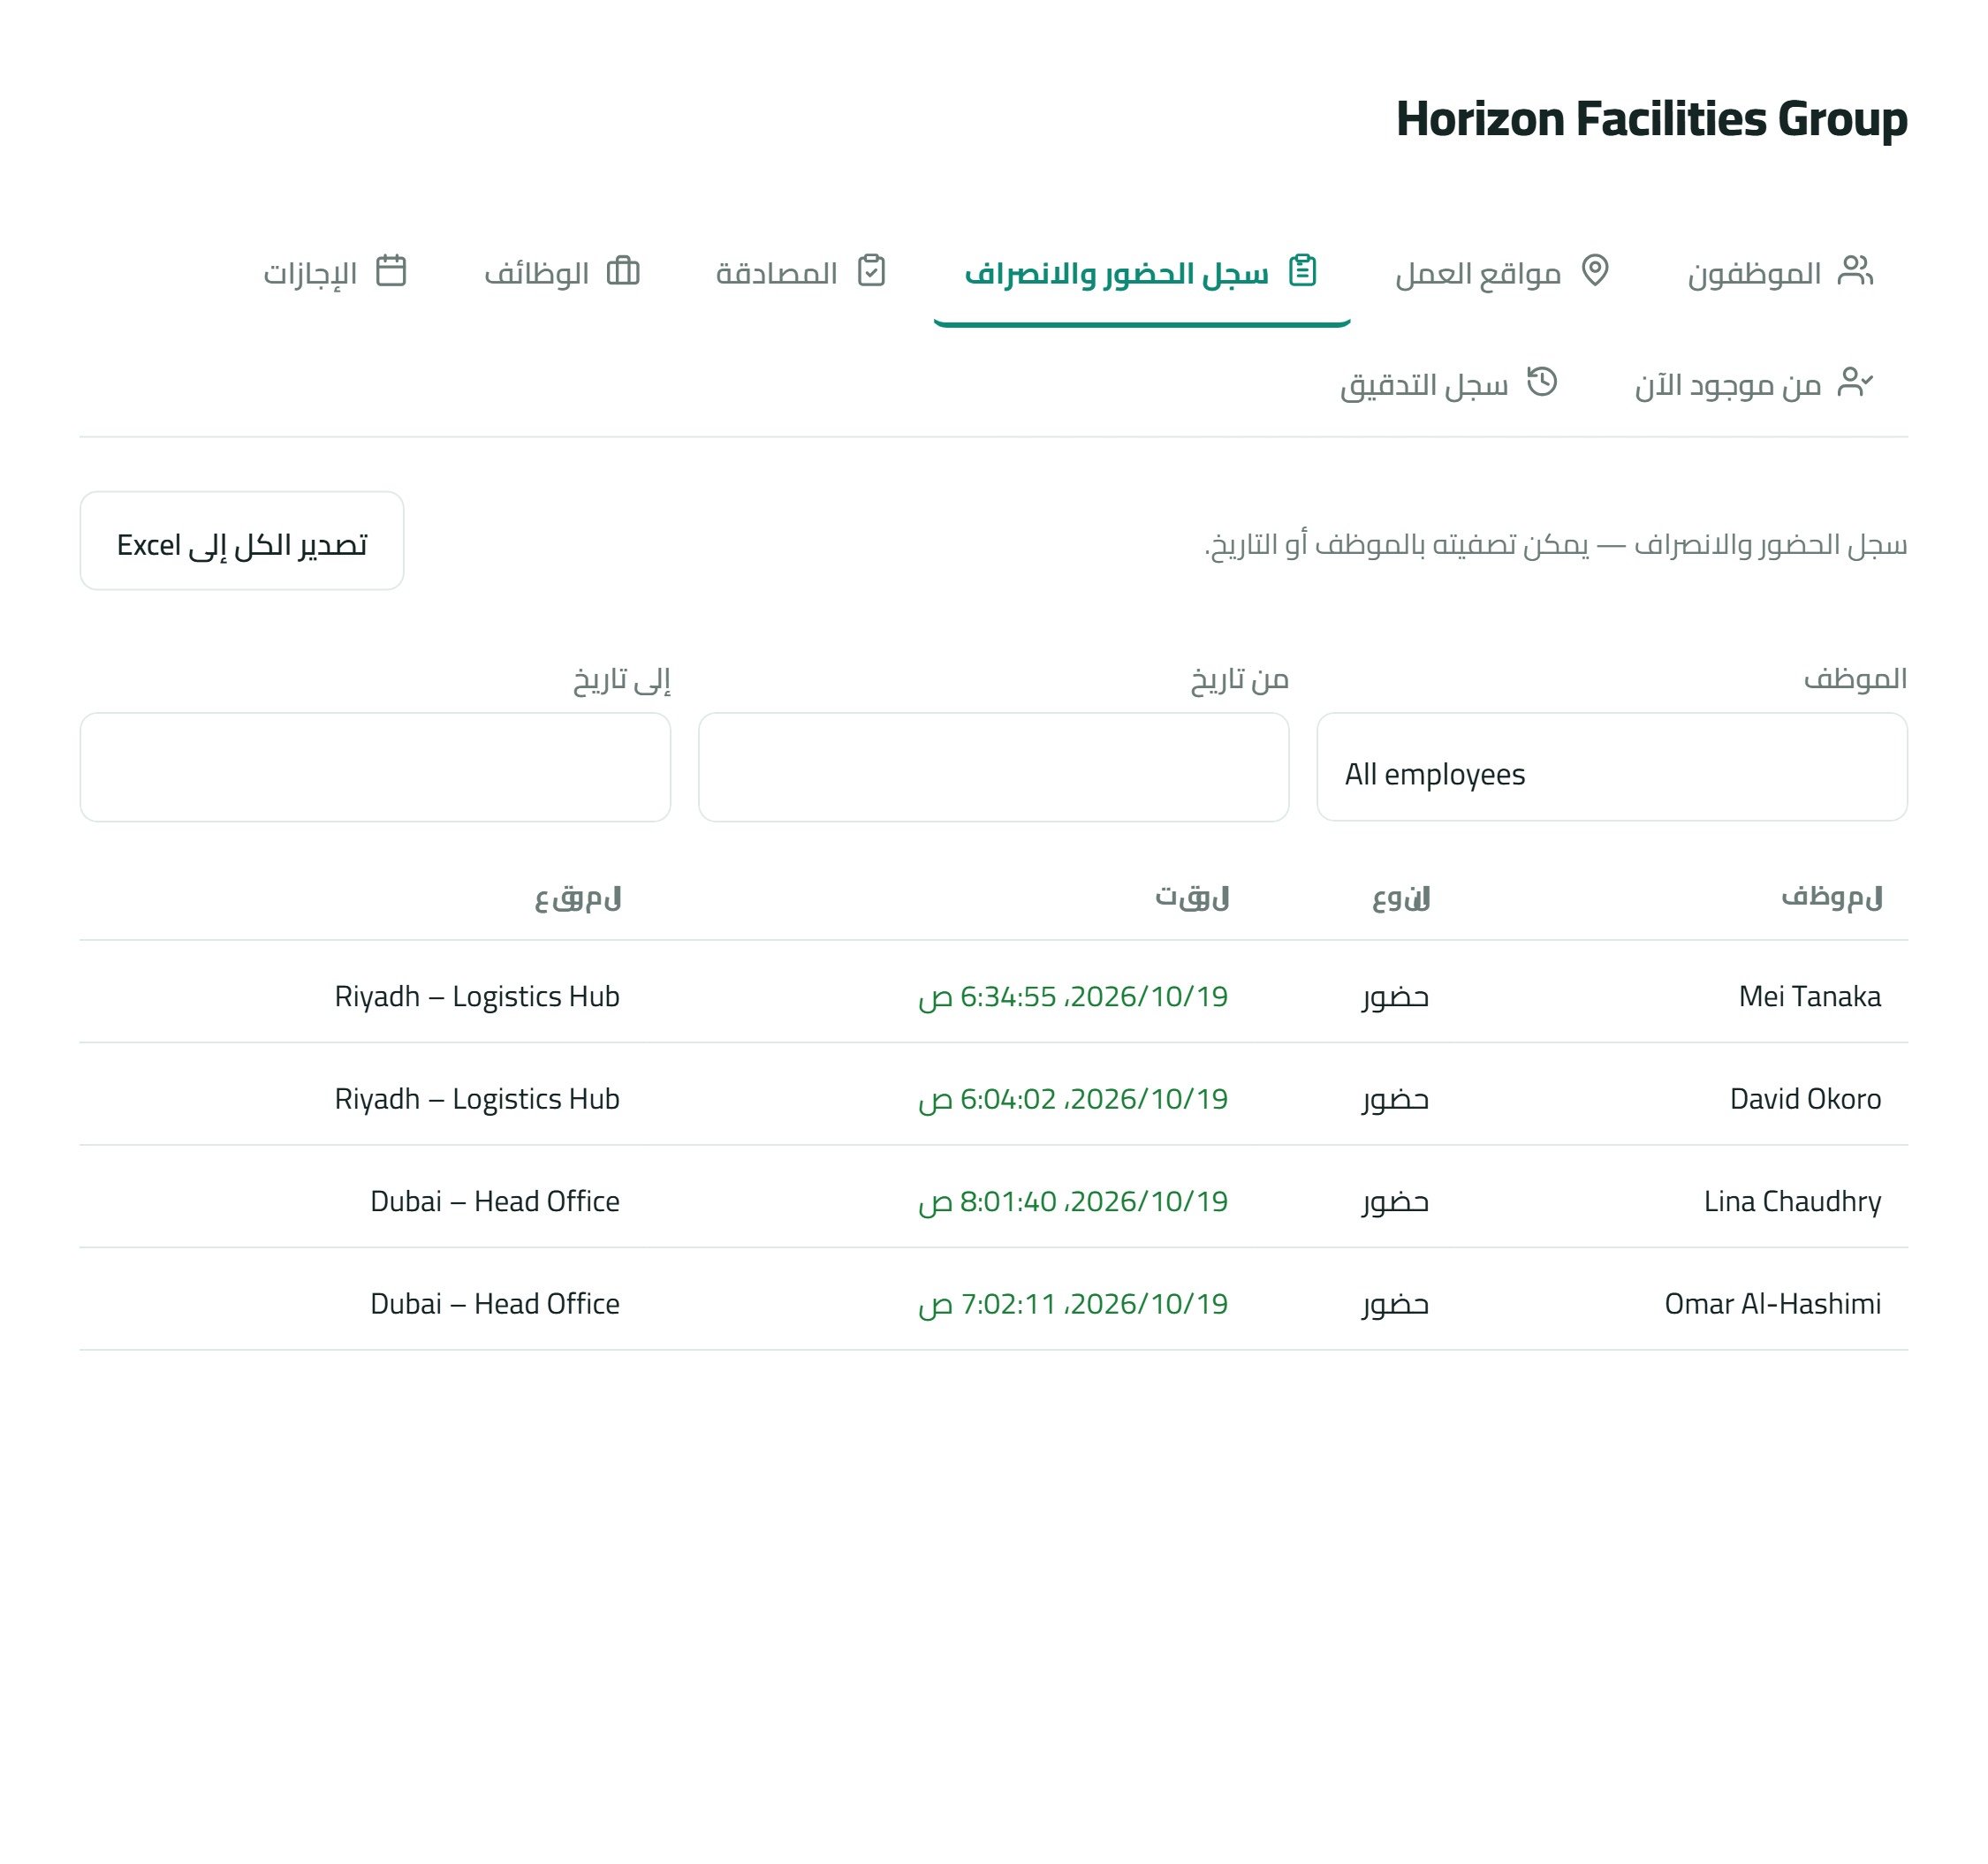Open the من موجود الآن tab
This screenshot has height=1864, width=1988.
[x=1754, y=384]
